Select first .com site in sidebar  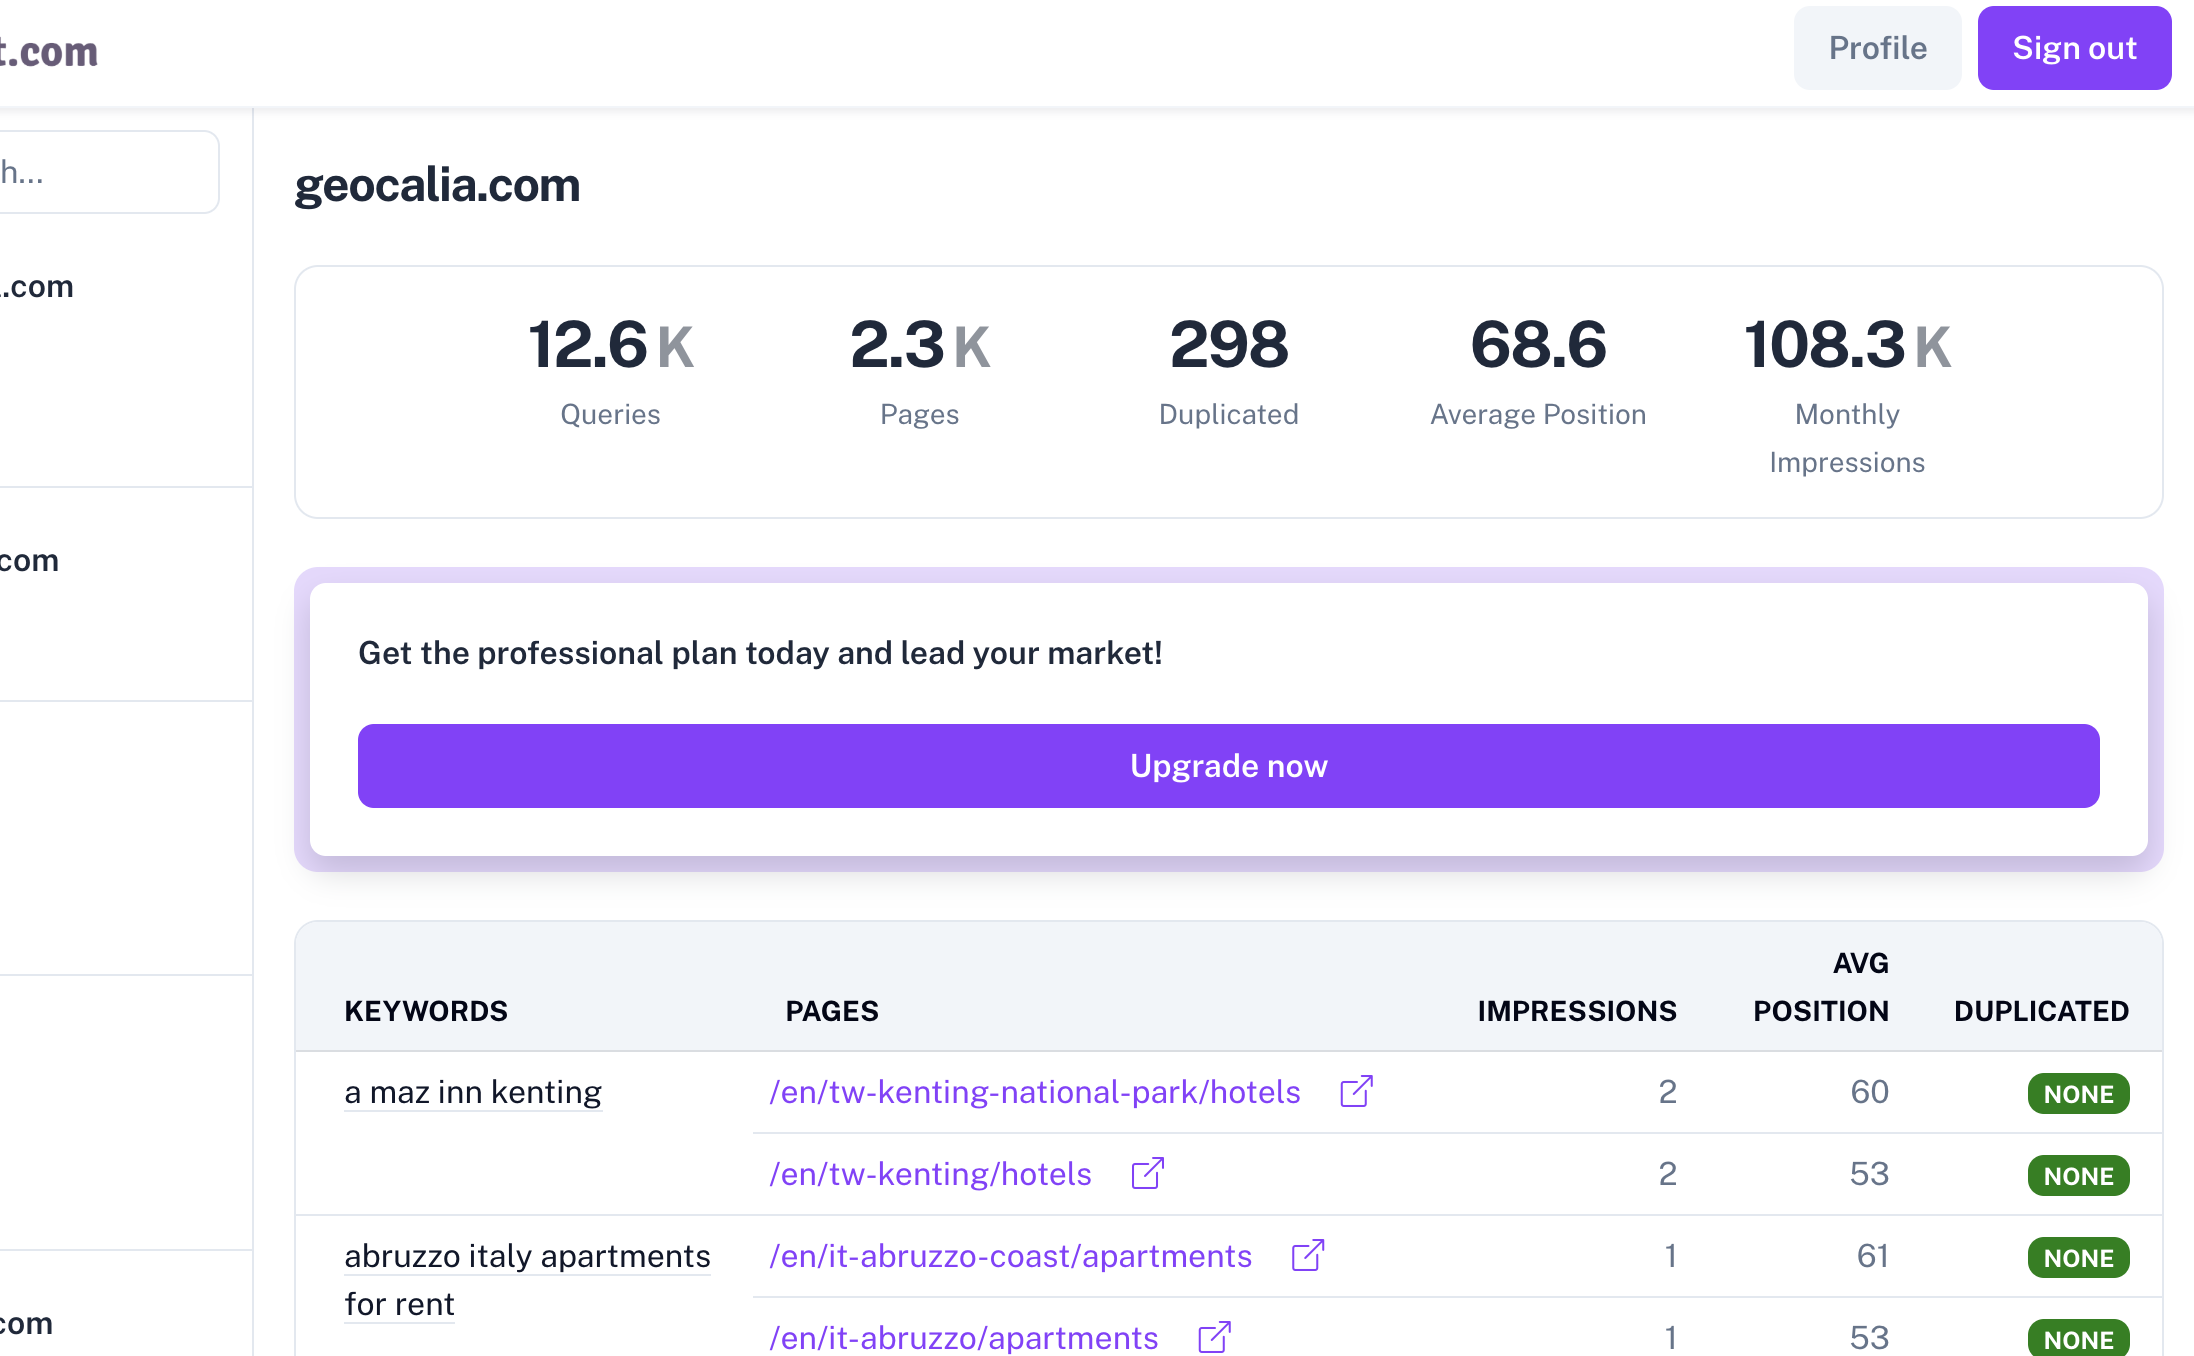(x=38, y=287)
